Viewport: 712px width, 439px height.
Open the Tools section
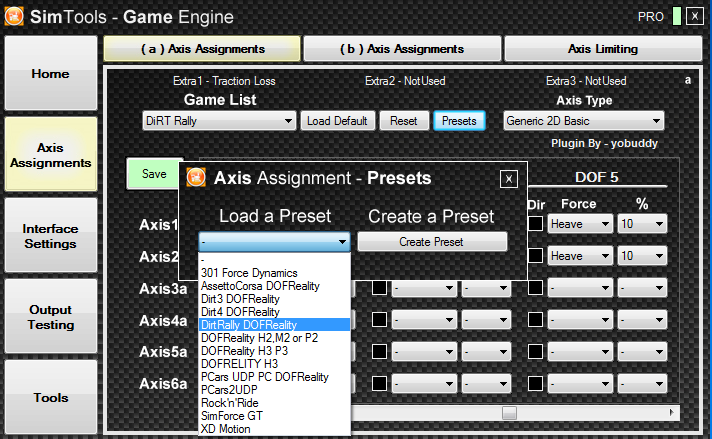(x=51, y=397)
